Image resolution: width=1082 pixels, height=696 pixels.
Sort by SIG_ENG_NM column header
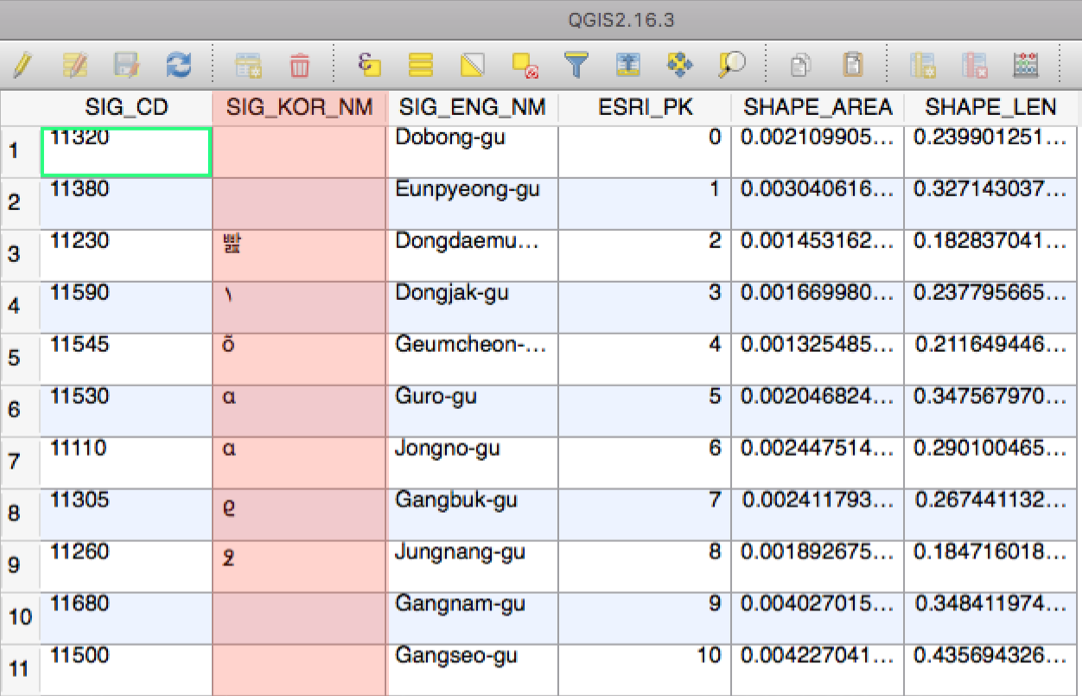tap(472, 108)
